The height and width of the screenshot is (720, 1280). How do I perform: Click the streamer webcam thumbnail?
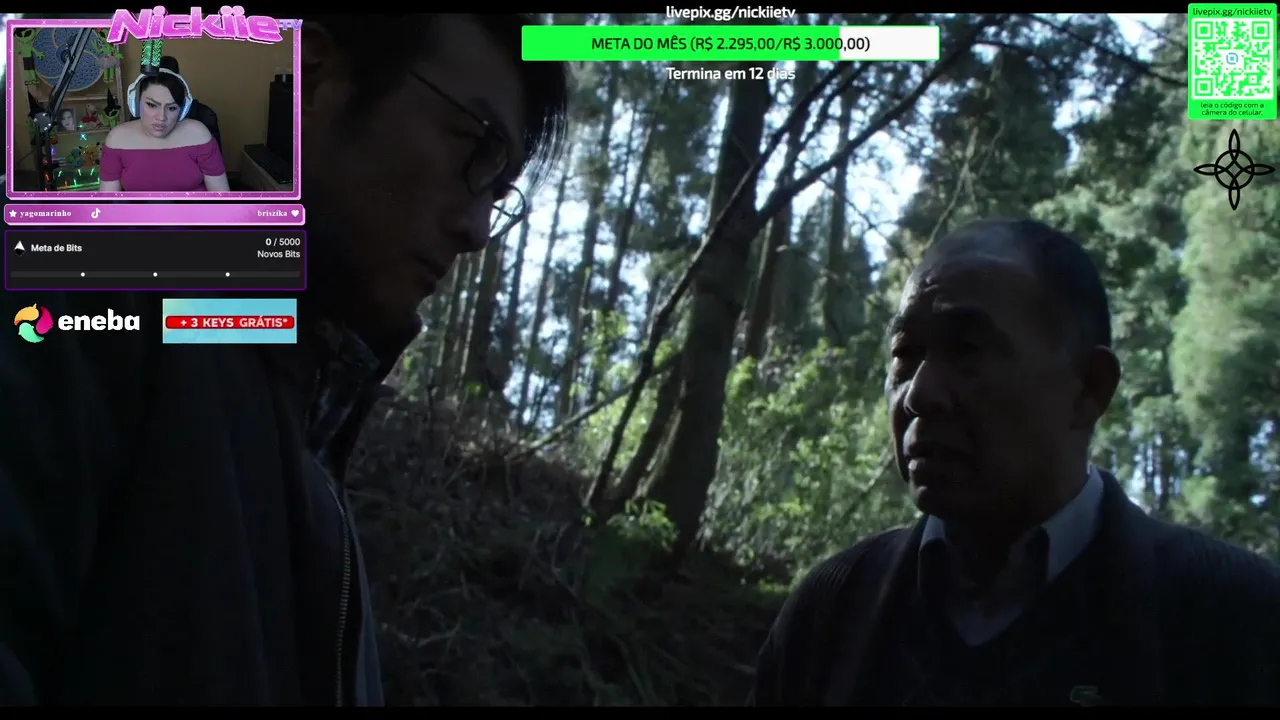(x=153, y=108)
